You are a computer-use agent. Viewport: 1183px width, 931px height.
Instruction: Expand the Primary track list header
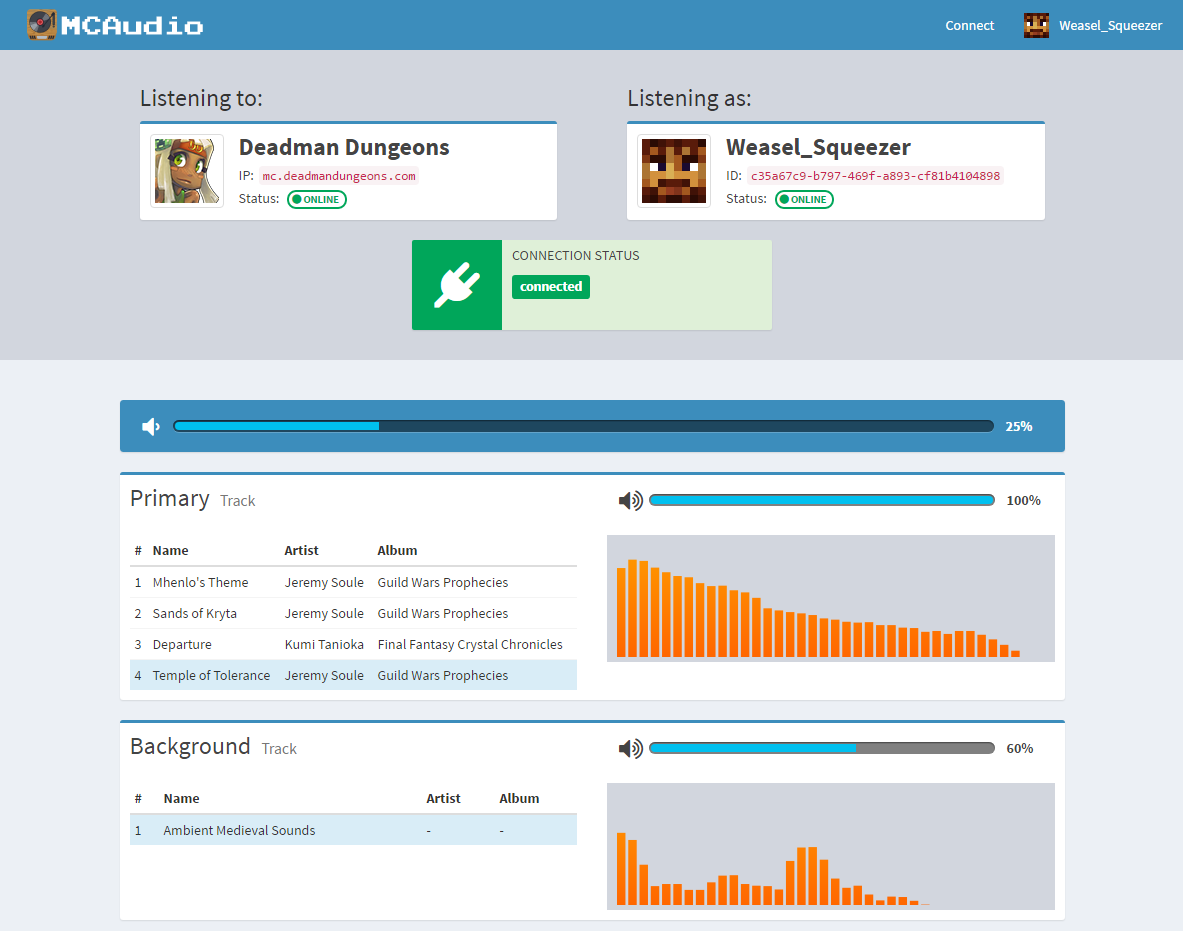point(170,498)
